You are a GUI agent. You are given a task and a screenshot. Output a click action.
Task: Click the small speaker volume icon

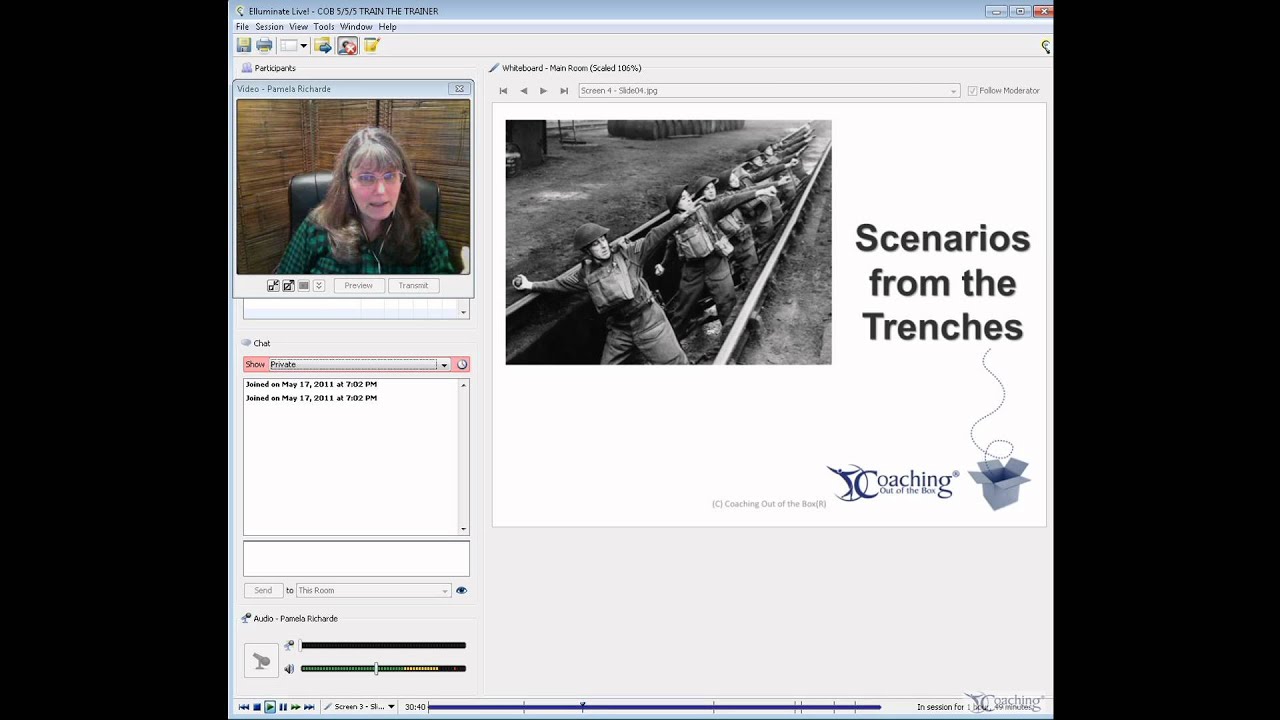point(289,669)
